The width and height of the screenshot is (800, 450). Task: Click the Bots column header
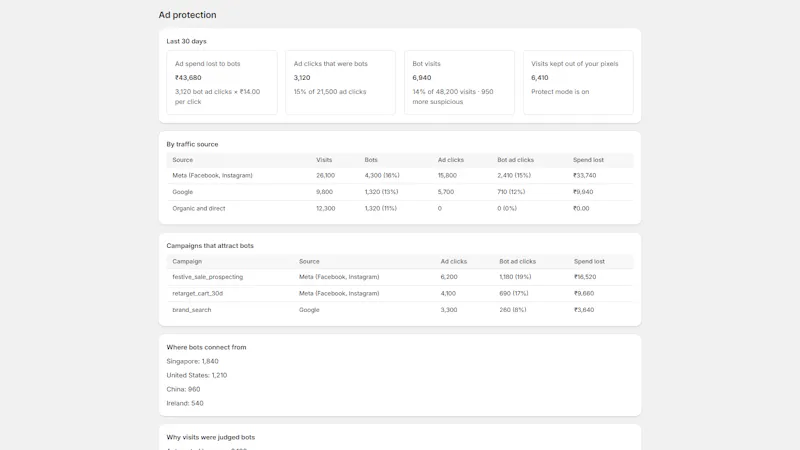(371, 160)
